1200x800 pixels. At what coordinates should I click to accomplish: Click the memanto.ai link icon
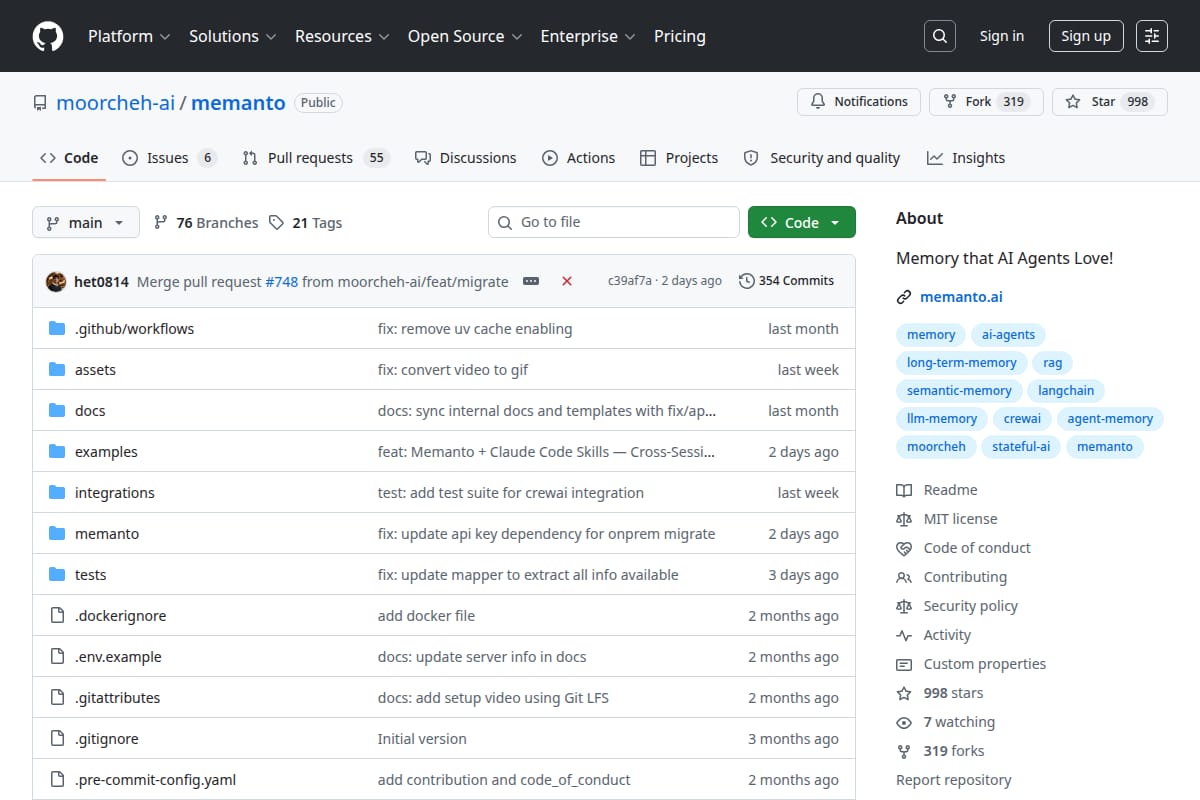pos(904,297)
